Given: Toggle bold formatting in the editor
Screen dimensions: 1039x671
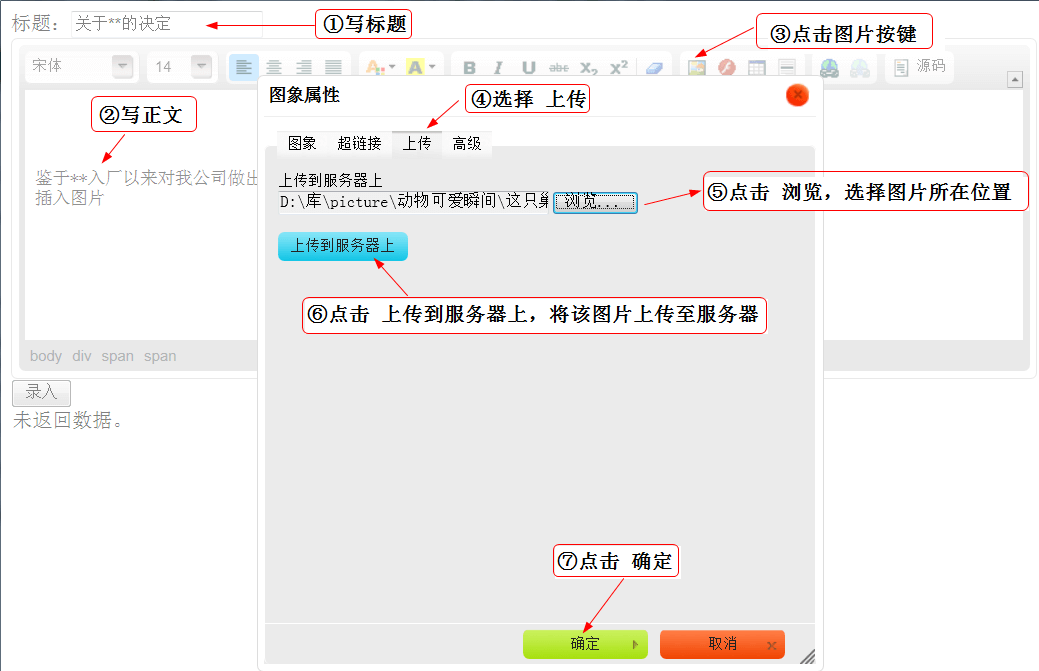Looking at the screenshot, I should coord(469,67).
